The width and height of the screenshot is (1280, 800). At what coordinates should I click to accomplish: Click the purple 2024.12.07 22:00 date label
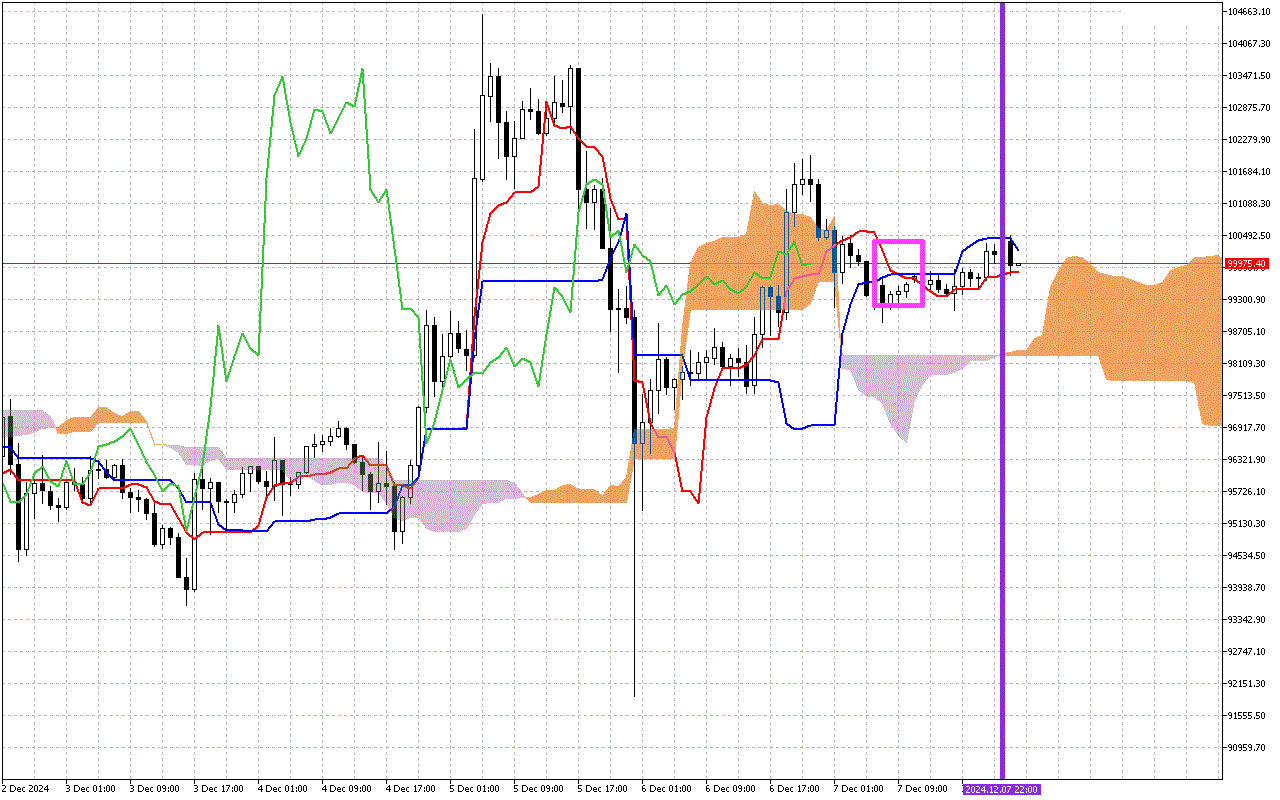click(1002, 789)
